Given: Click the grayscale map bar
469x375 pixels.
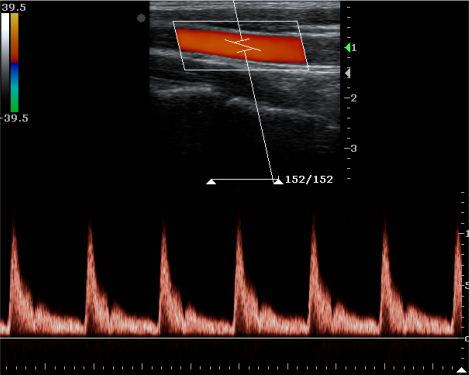Looking at the screenshot, I should pyautogui.click(x=5, y=63).
